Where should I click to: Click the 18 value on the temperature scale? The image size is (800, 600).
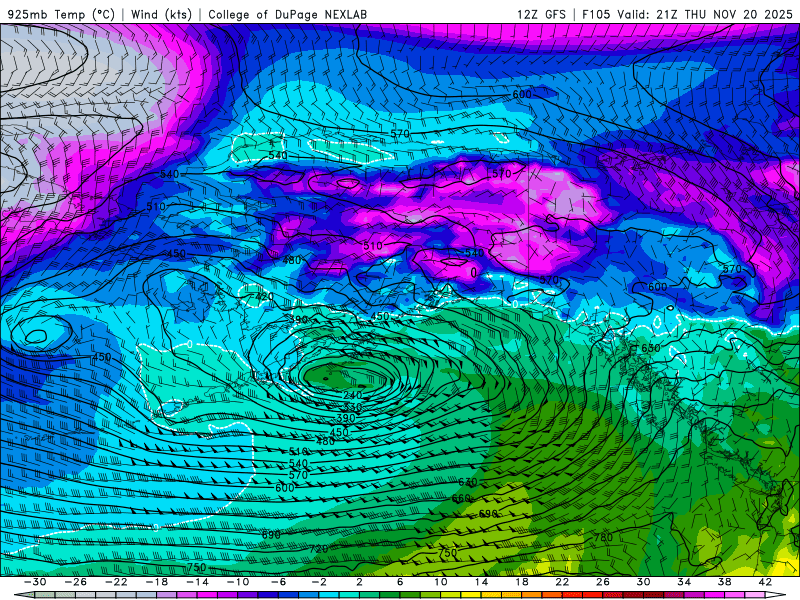[x=521, y=582]
